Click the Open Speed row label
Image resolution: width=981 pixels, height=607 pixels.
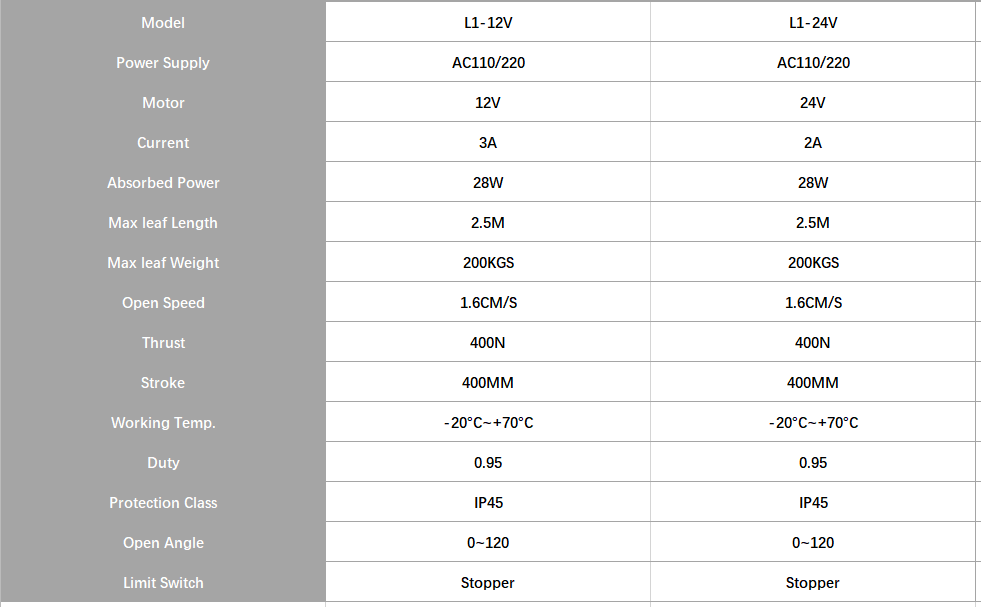[x=163, y=302]
